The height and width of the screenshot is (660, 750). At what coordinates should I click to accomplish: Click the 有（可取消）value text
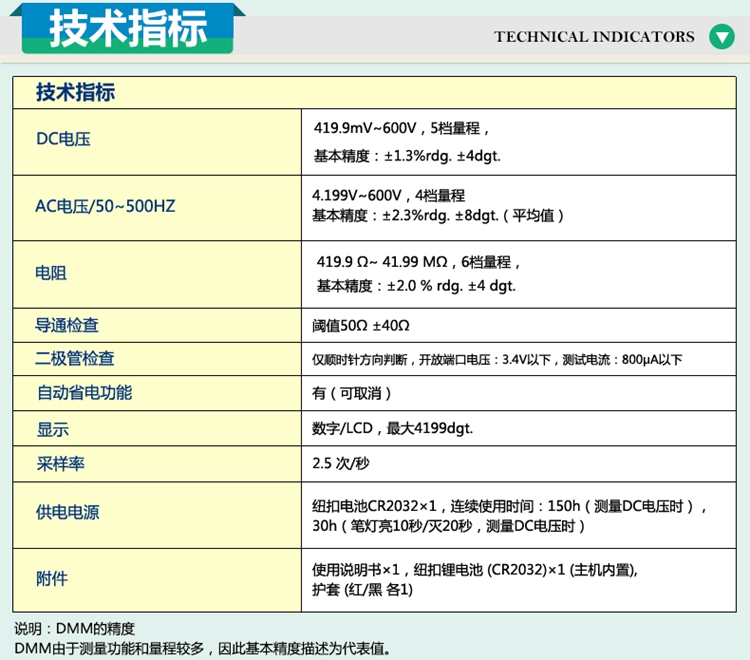click(x=352, y=393)
